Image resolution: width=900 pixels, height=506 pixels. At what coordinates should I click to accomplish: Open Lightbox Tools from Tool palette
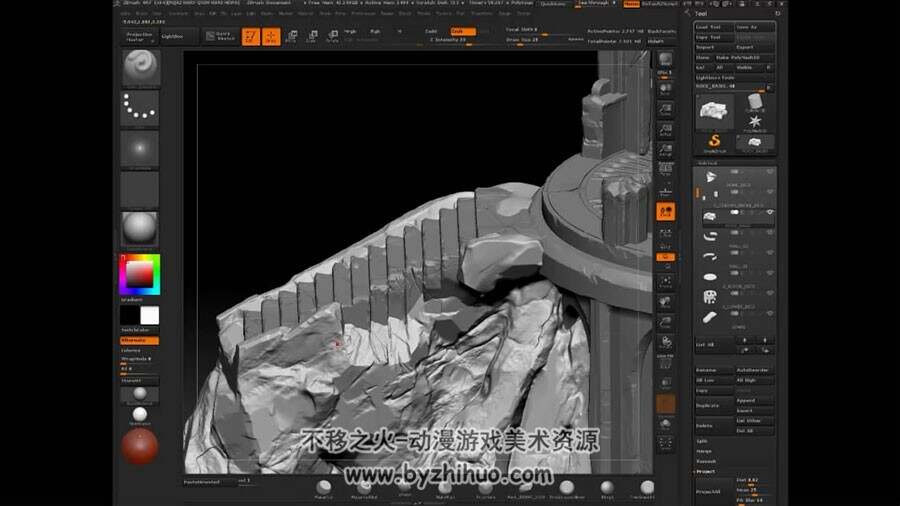[734, 77]
